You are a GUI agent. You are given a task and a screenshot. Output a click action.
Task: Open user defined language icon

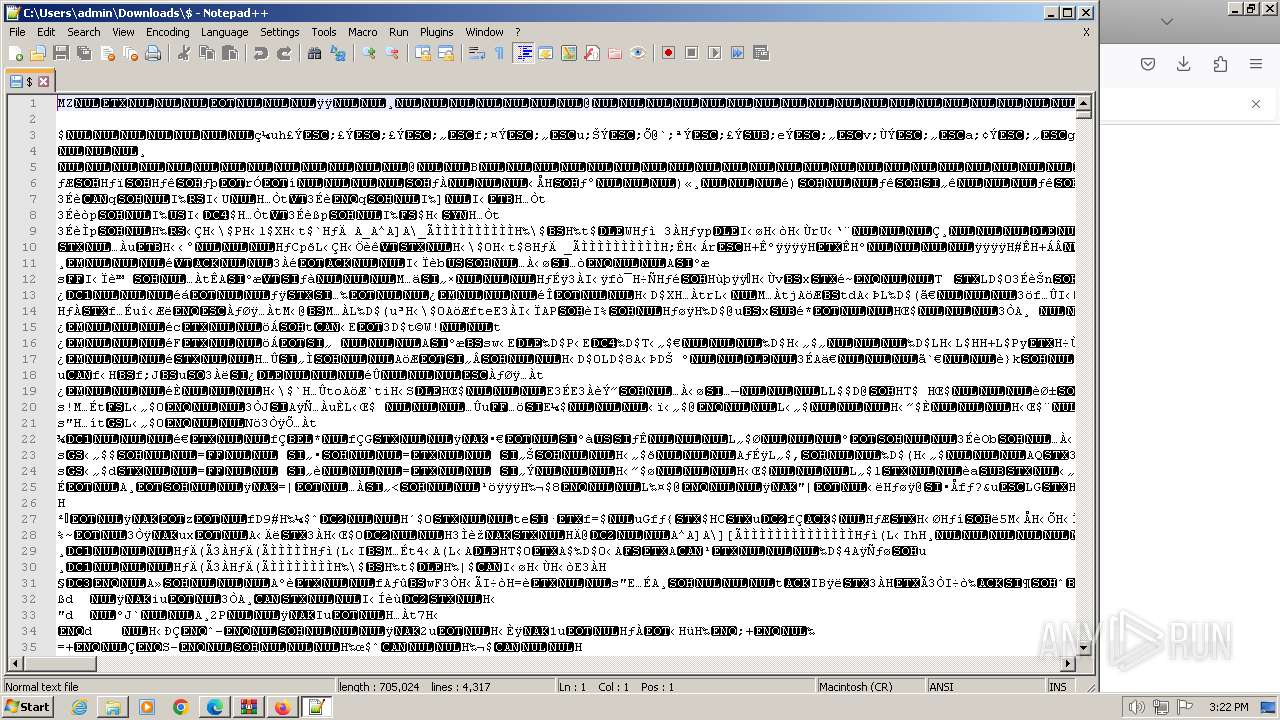coord(546,53)
